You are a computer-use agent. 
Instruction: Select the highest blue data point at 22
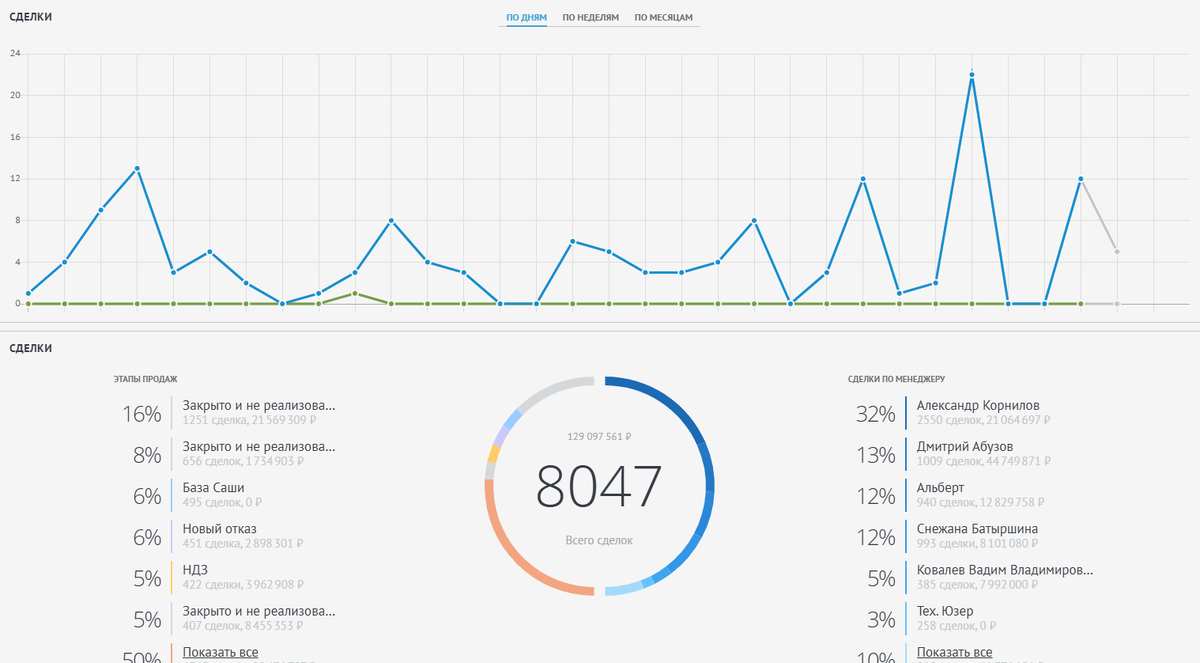[x=972, y=75]
